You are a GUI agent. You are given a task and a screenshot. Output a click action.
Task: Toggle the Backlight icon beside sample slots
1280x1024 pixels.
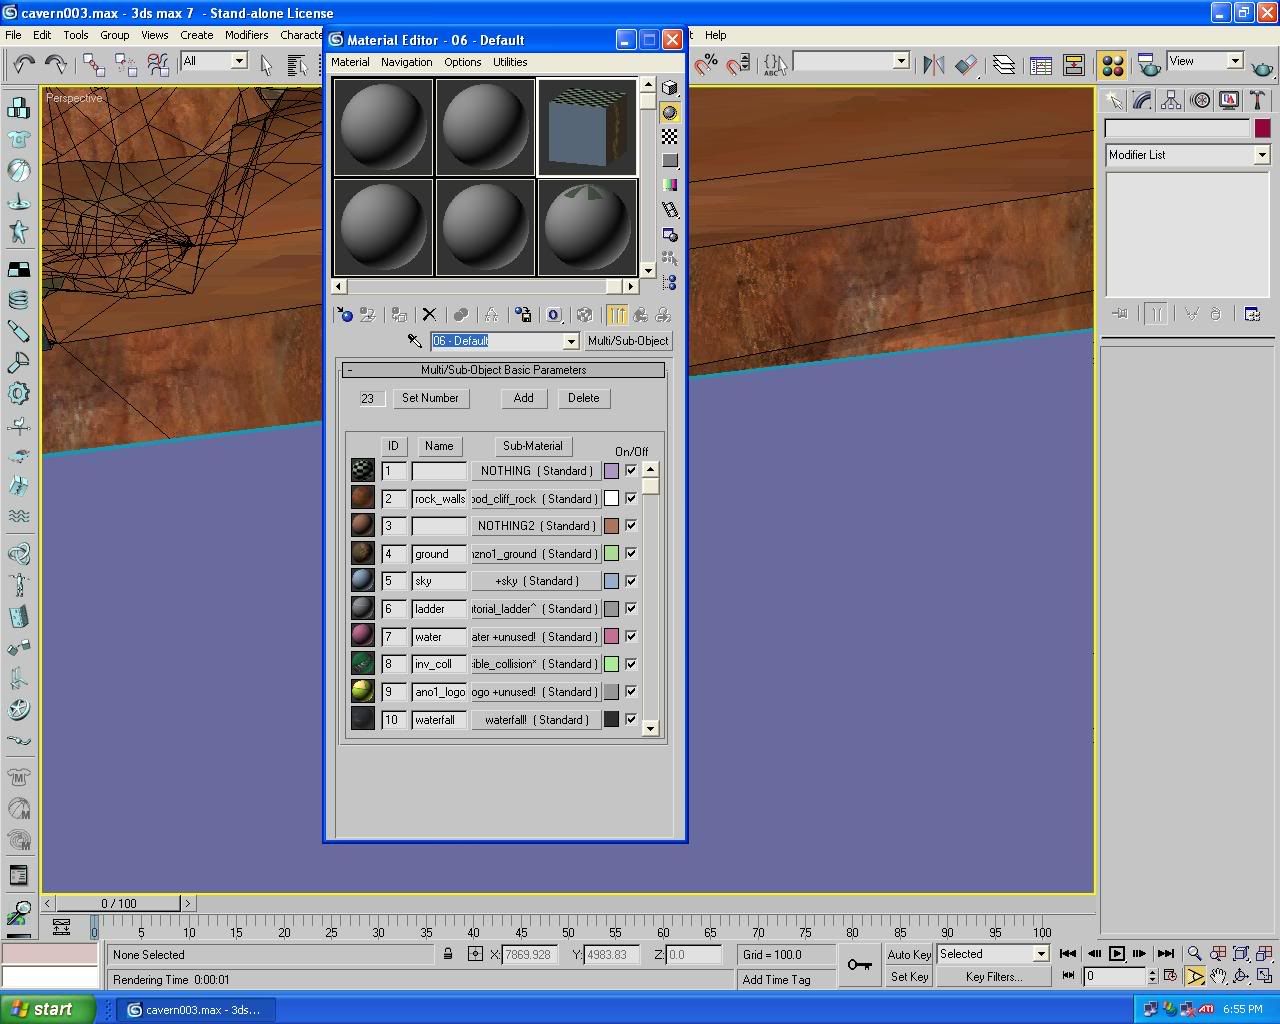tap(670, 112)
